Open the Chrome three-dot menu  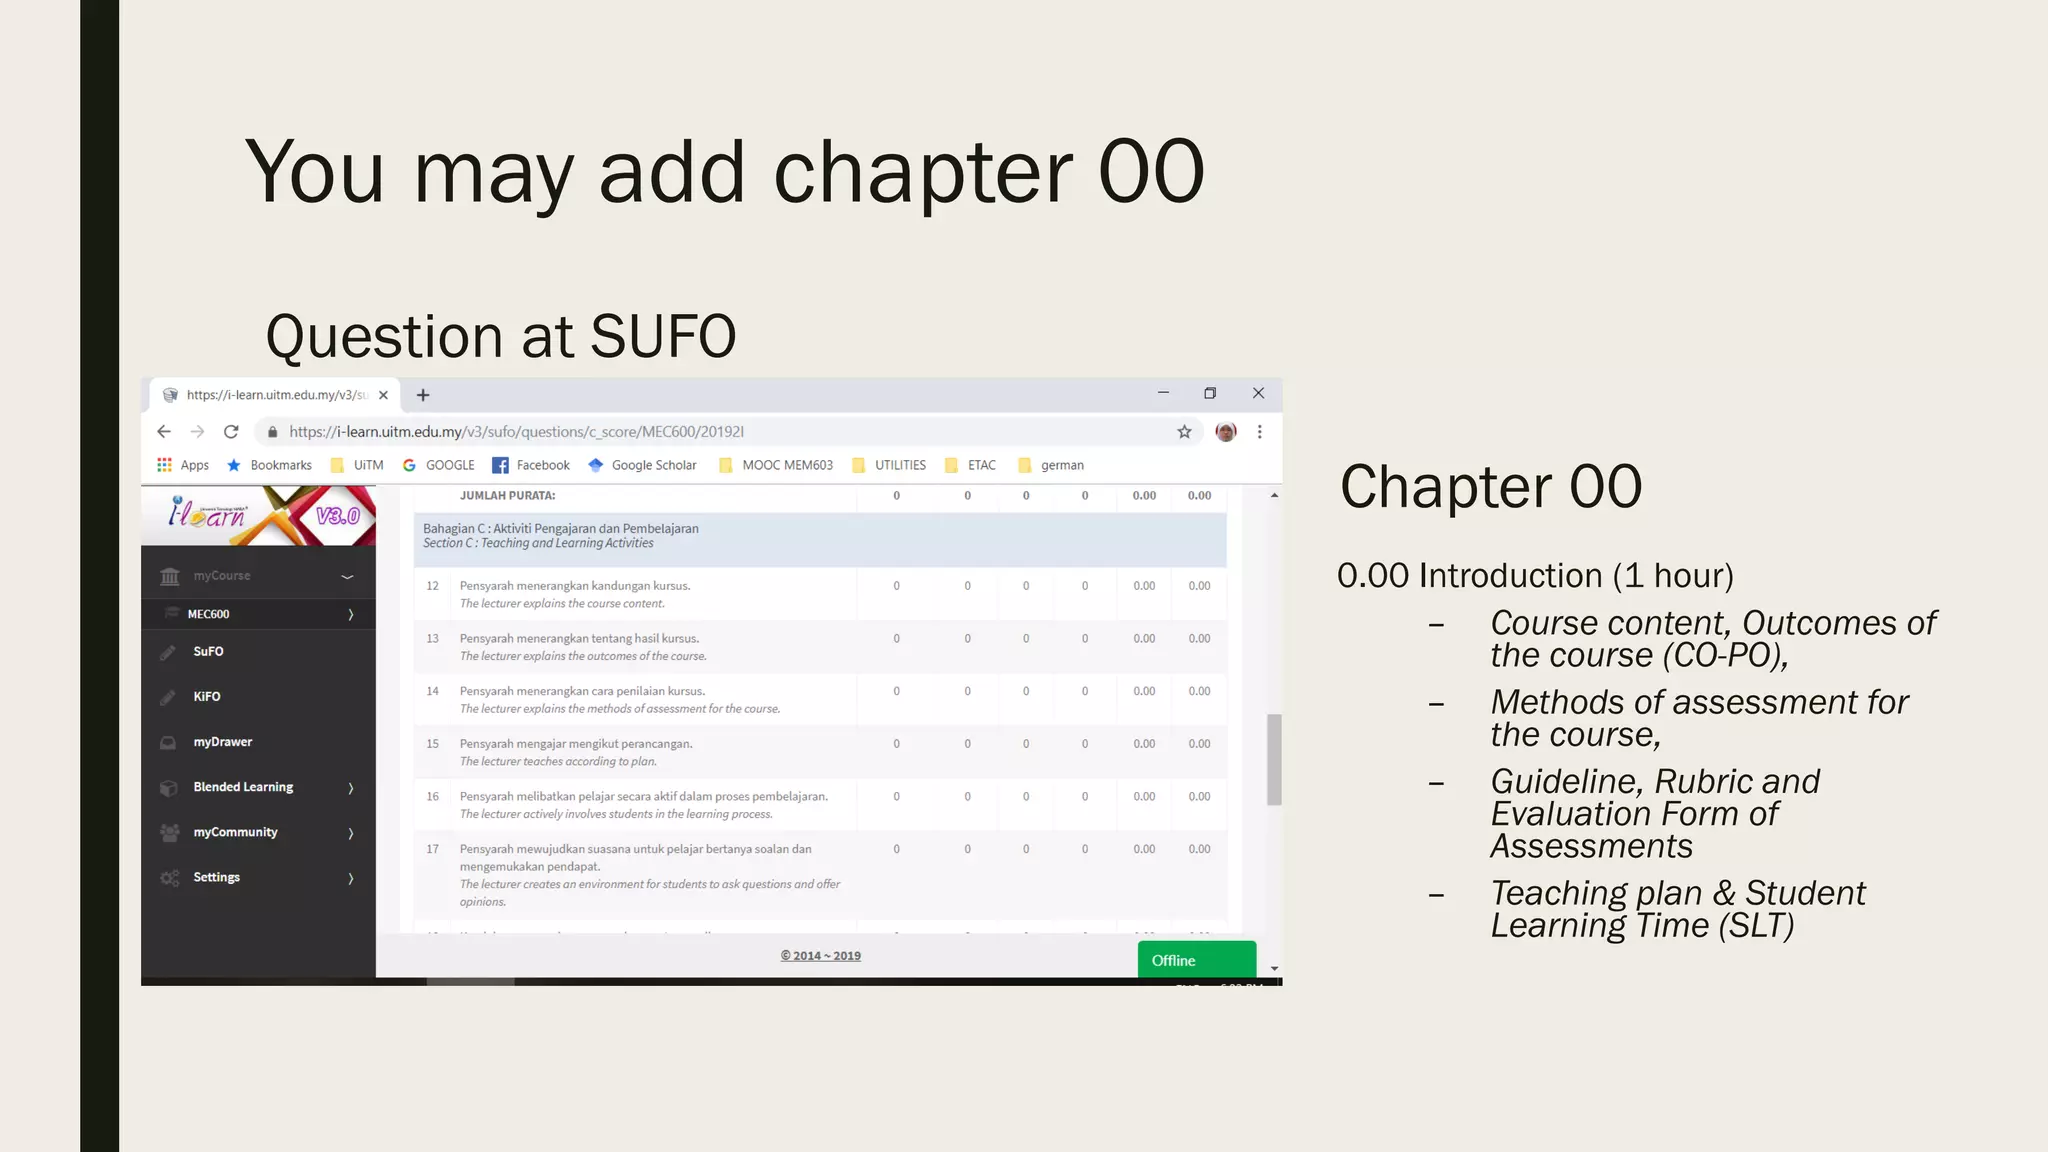(x=1260, y=432)
